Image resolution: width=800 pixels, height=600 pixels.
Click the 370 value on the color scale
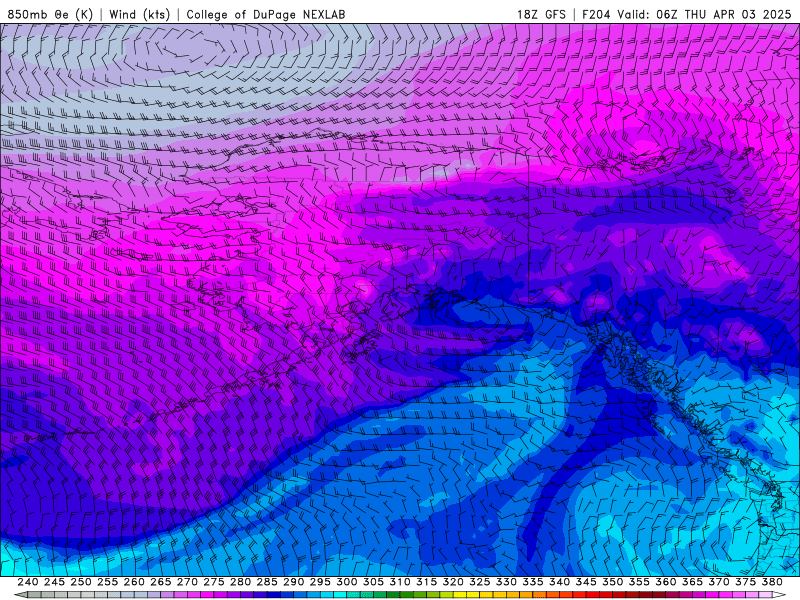pos(718,582)
